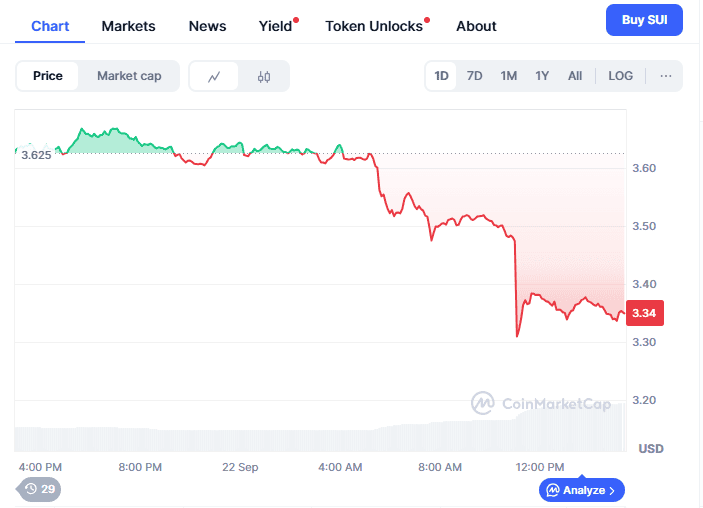Choose the 1Y time range
Viewport: 703px width, 508px height.
542,76
